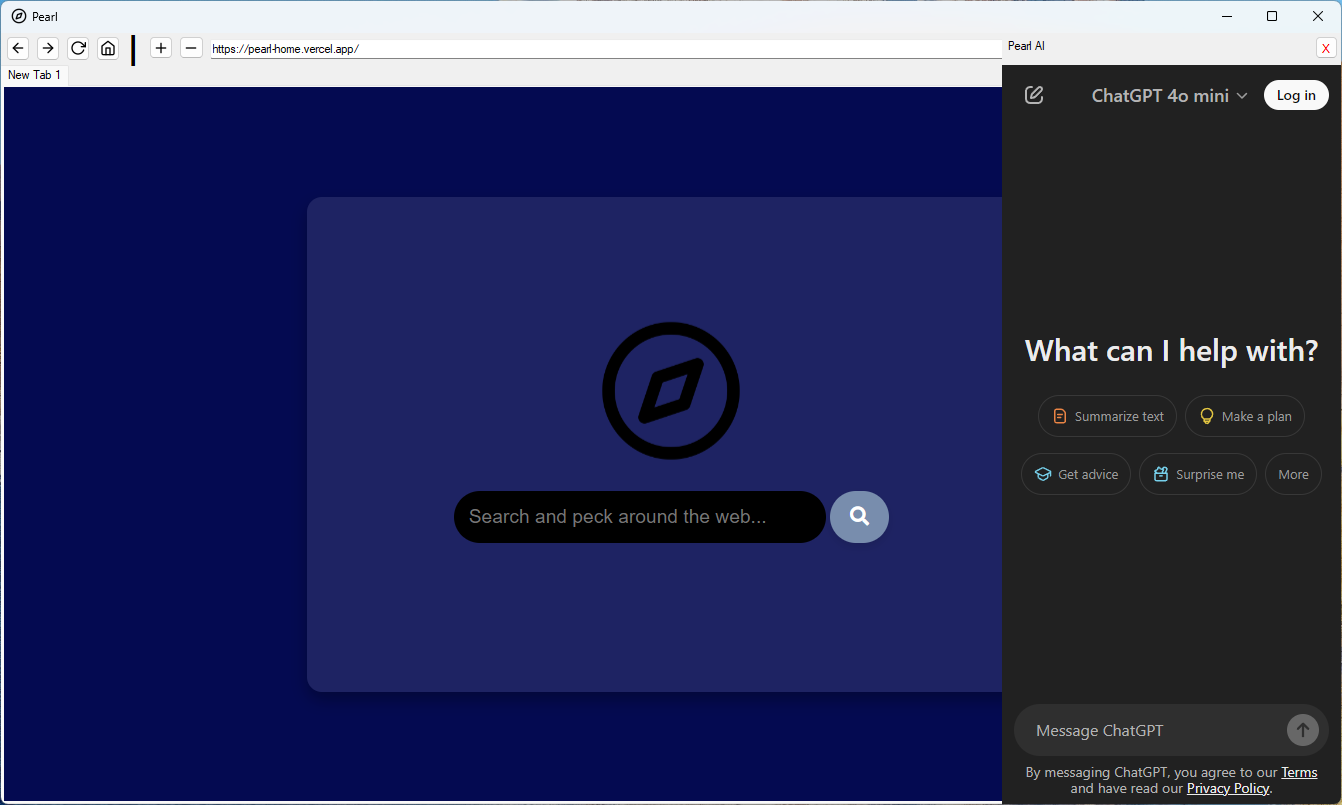Click the Summarize text suggestion
The height and width of the screenshot is (805, 1342).
click(1107, 415)
